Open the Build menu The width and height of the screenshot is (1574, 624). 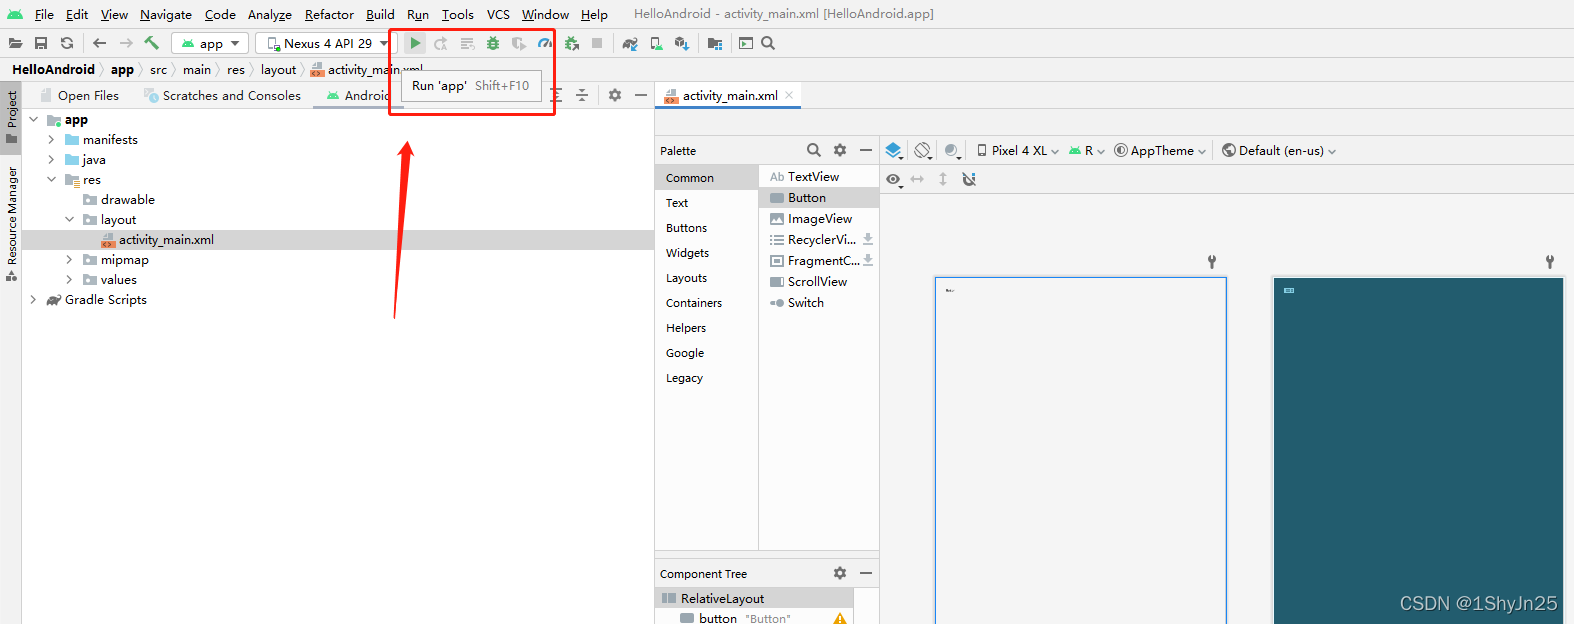coord(380,14)
